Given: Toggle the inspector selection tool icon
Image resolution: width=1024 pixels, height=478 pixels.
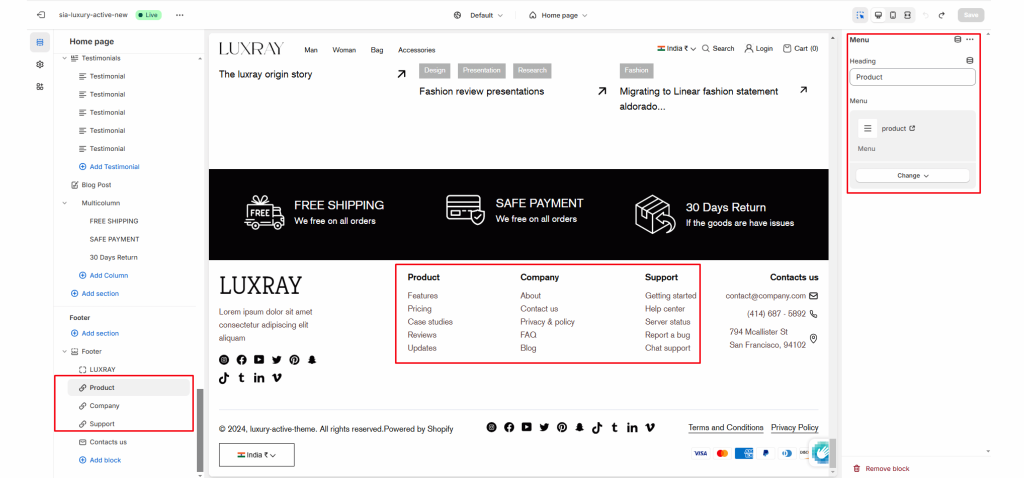Looking at the screenshot, I should 860,15.
